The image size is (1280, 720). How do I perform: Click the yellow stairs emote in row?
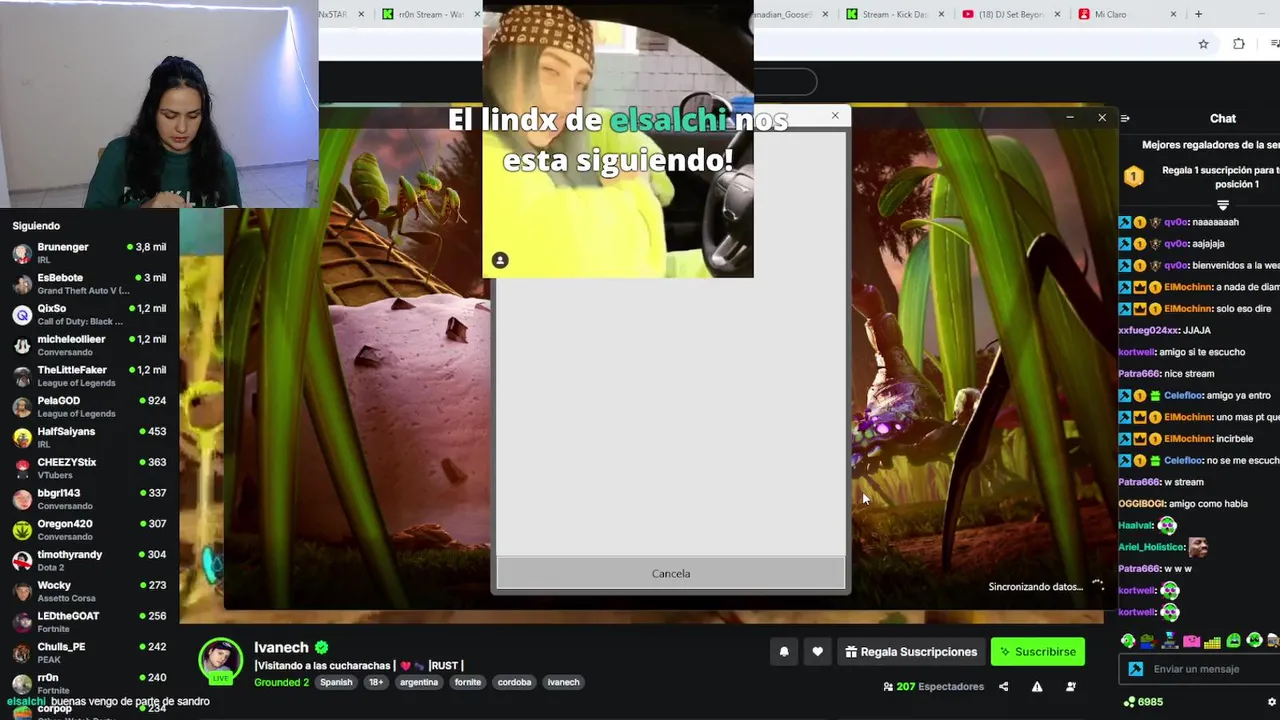tap(1212, 641)
